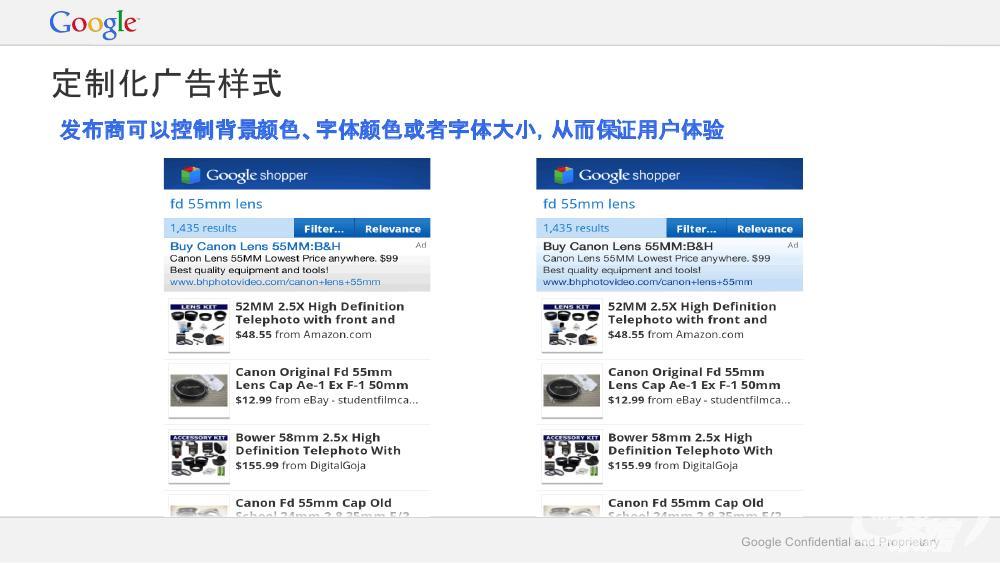Open the Relevance sort in right panel
The width and height of the screenshot is (1000, 563).
point(764,229)
